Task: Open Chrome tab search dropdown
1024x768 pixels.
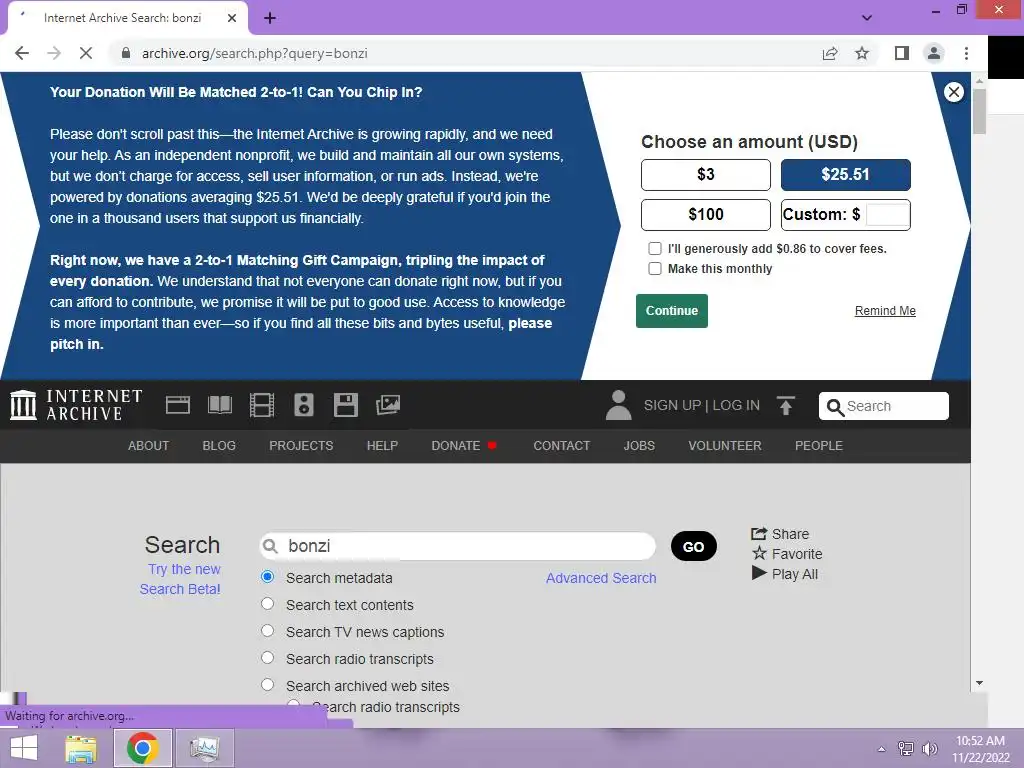Action: pos(867,18)
